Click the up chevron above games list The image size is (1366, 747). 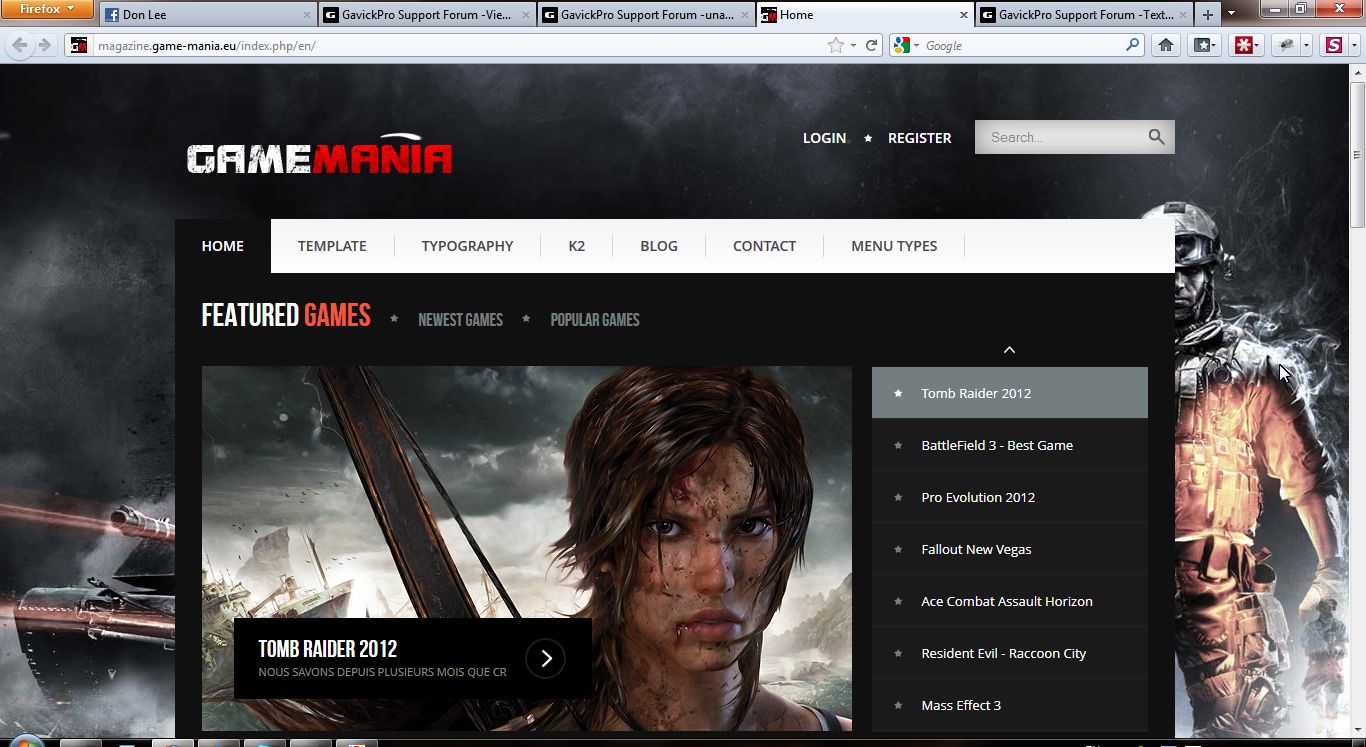point(1009,349)
